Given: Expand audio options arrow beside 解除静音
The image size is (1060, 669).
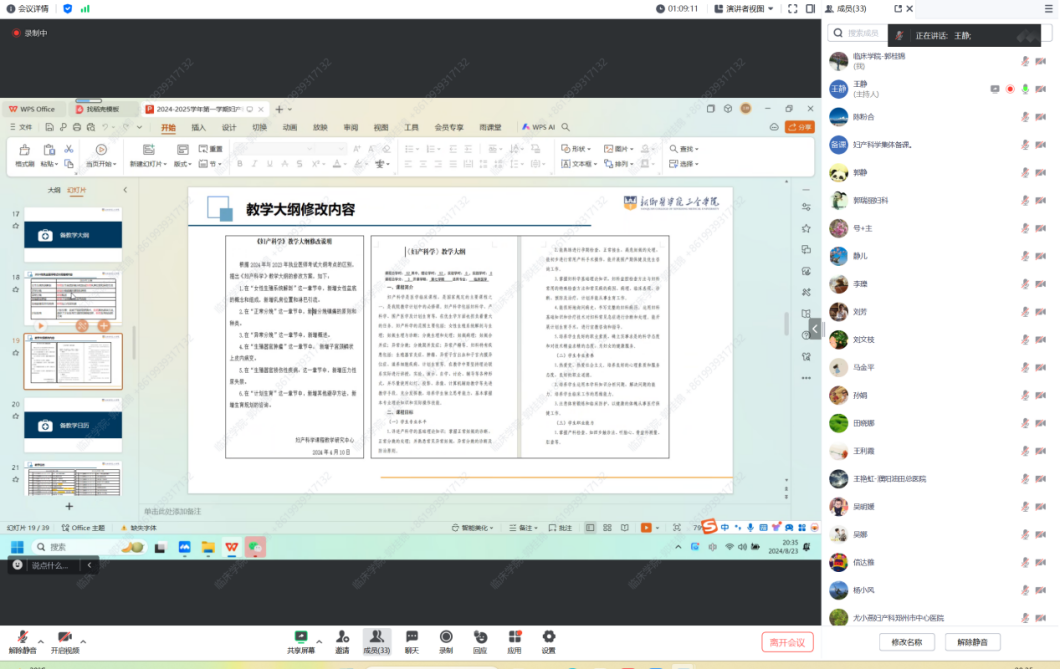Looking at the screenshot, I should tap(40, 640).
